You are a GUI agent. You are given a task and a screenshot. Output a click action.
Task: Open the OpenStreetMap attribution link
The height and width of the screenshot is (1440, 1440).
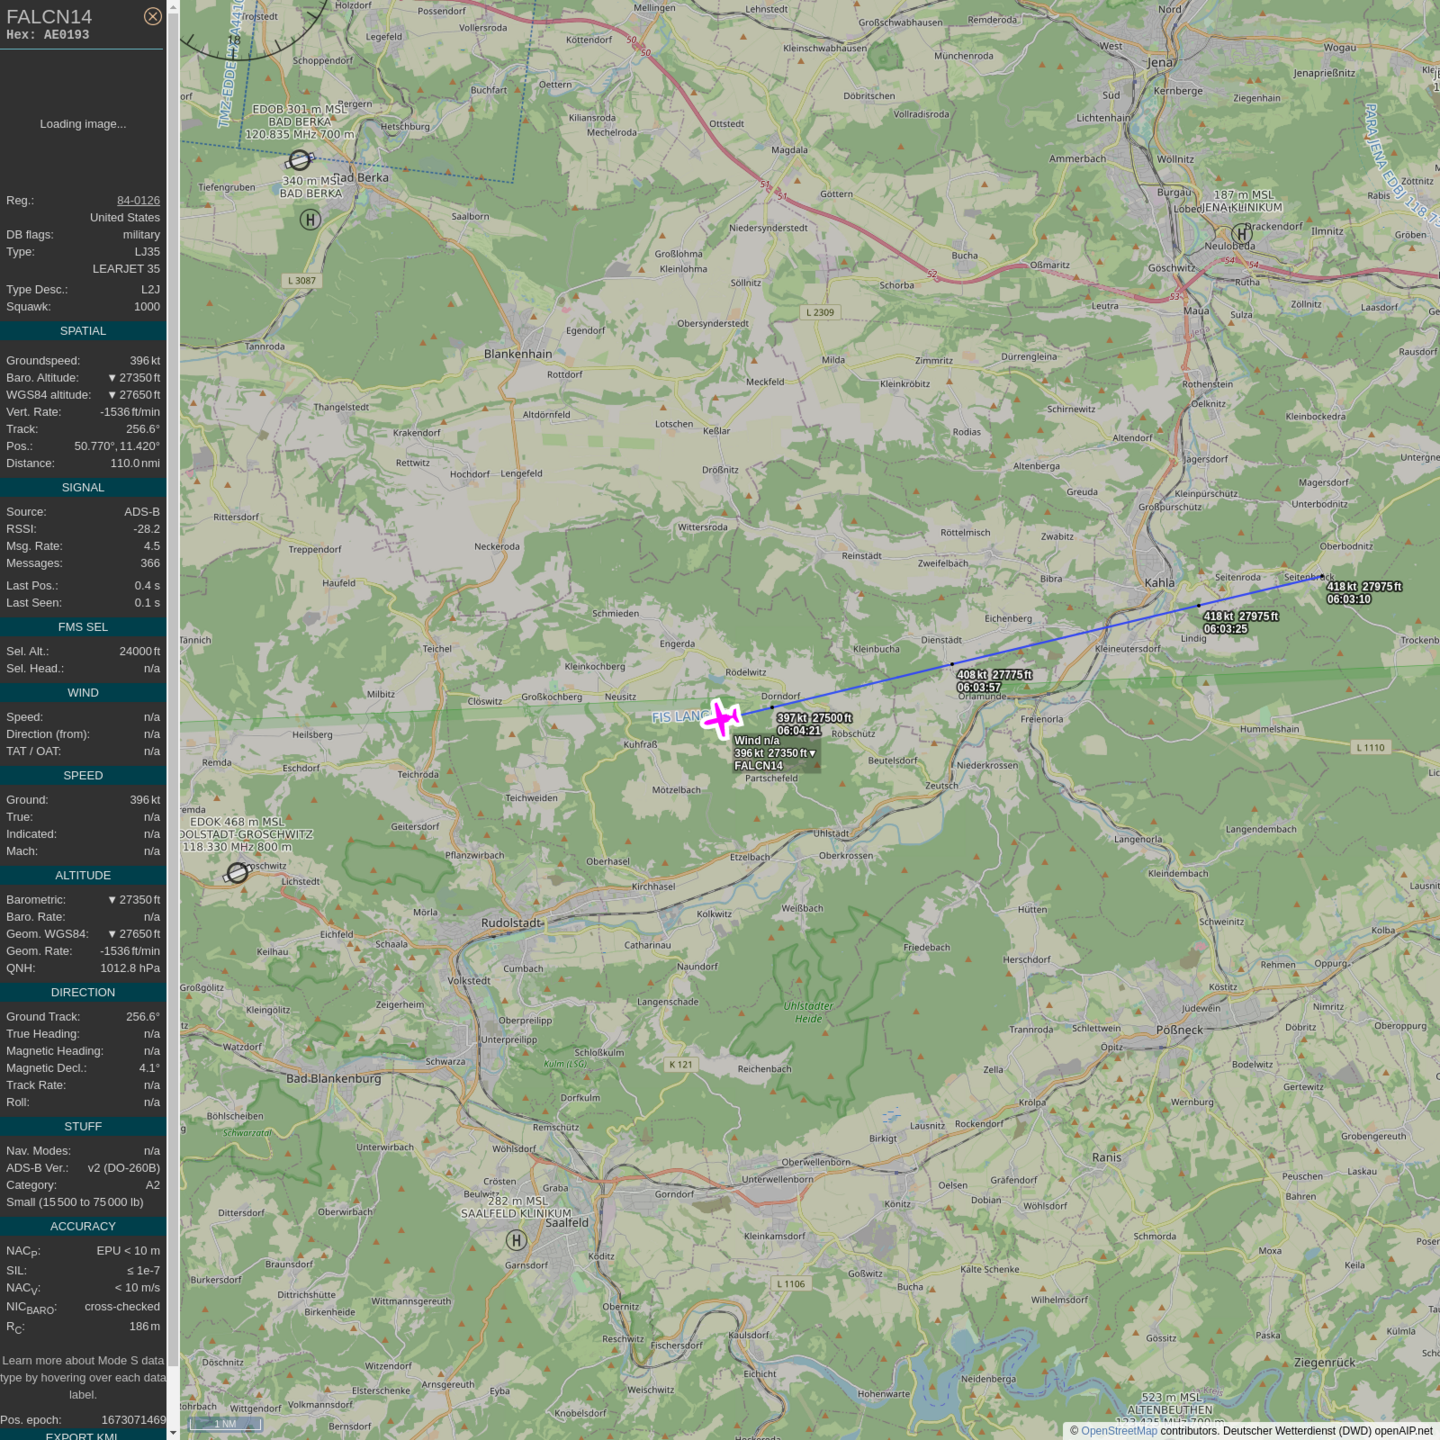tap(1118, 1431)
